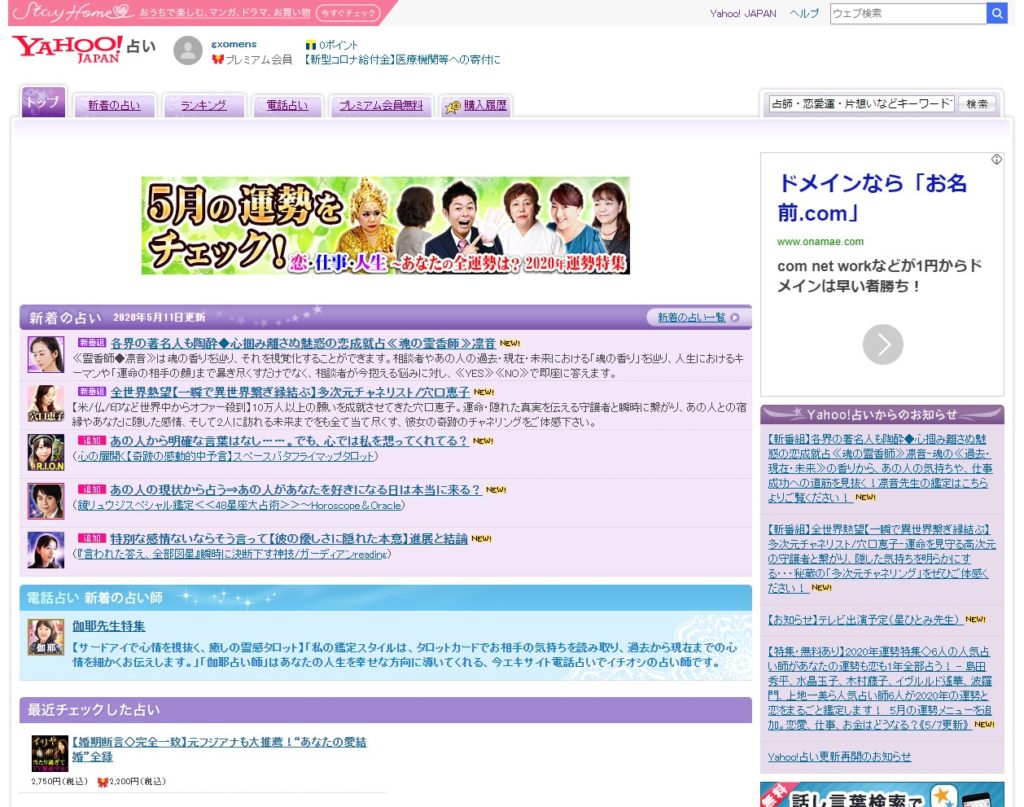Open あの人から明確な言葉はなし link

pos(289,441)
